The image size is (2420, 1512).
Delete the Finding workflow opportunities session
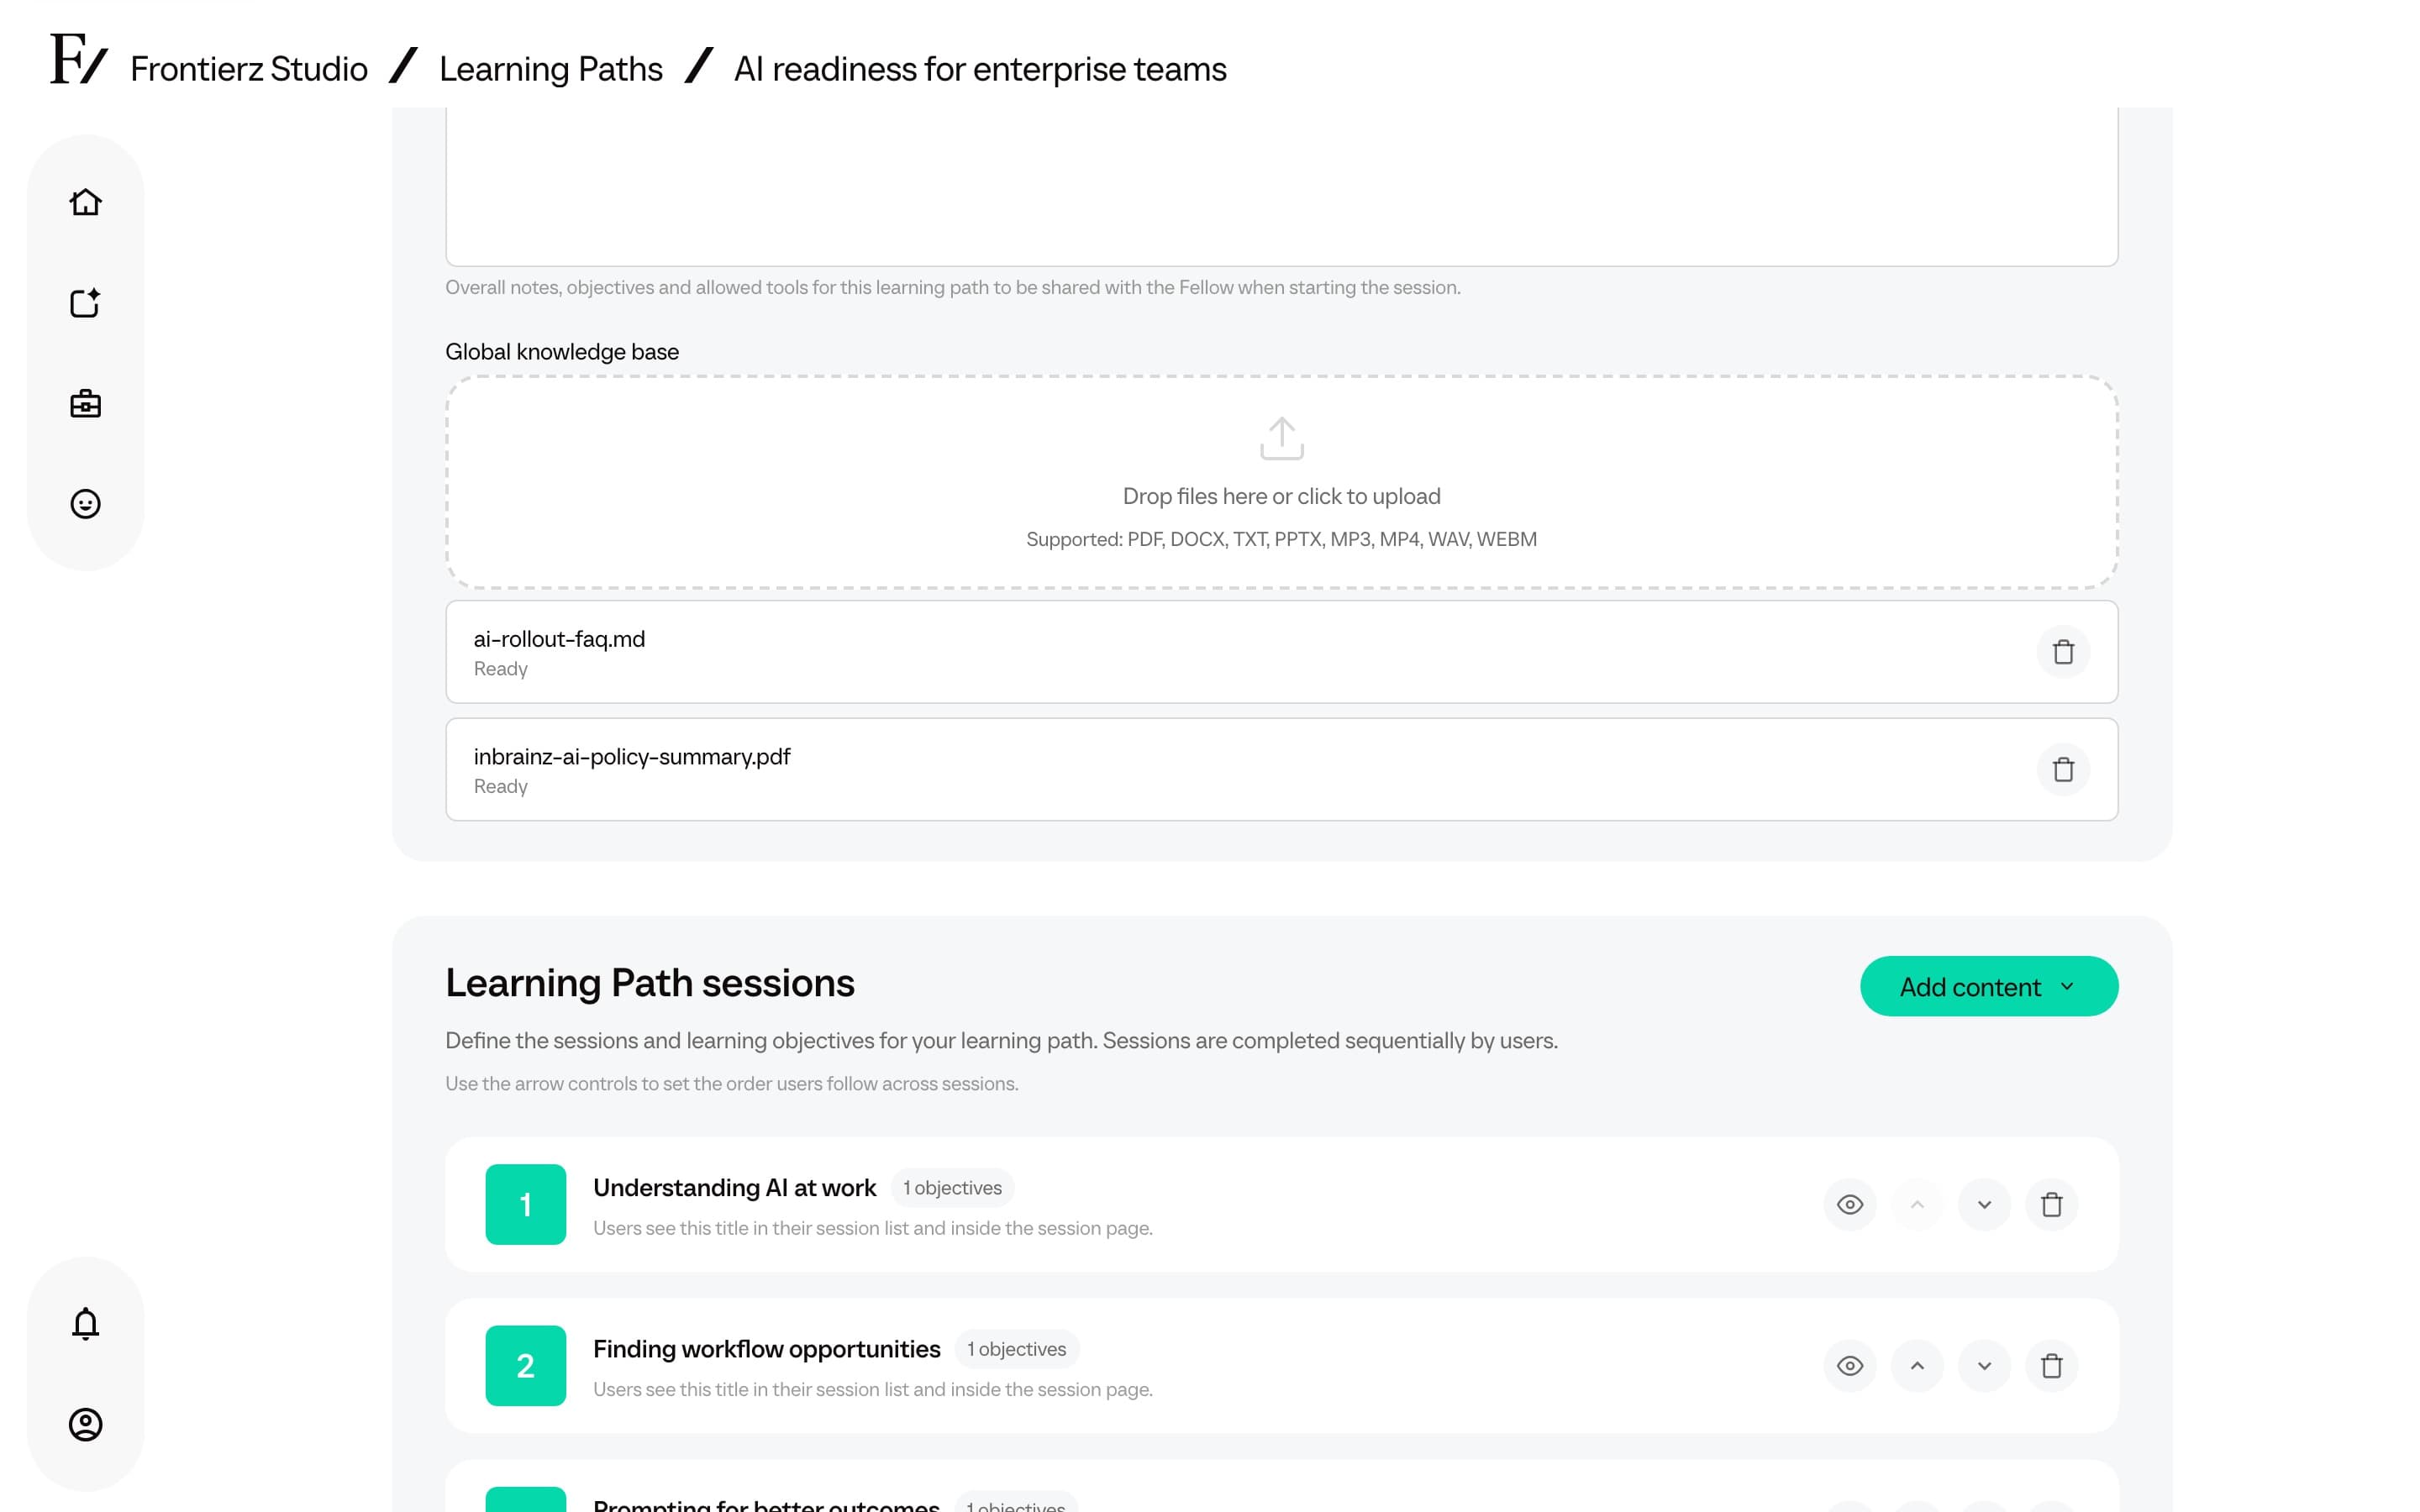(x=2051, y=1365)
